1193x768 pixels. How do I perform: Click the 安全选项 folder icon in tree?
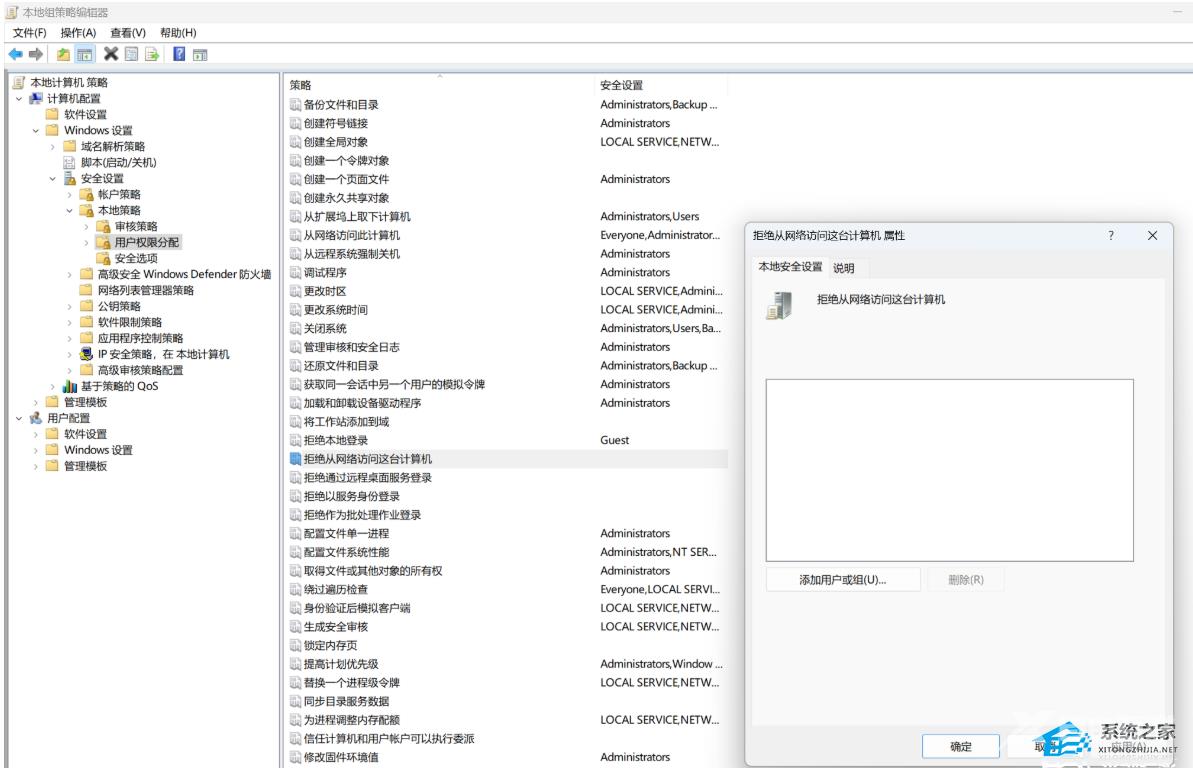[103, 258]
